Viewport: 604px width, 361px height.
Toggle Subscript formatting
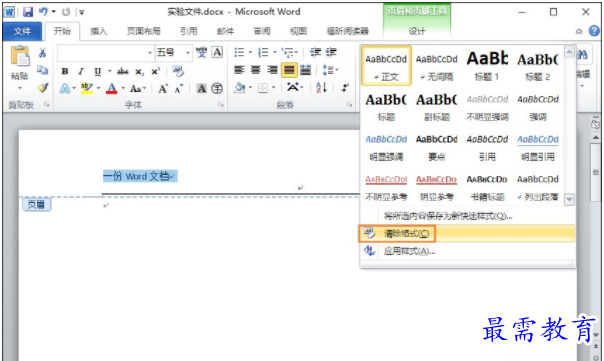139,72
